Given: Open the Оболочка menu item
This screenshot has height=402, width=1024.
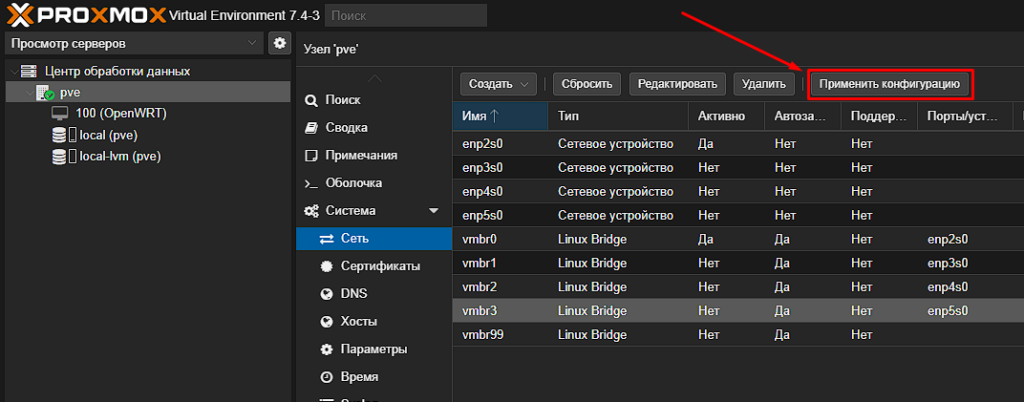Looking at the screenshot, I should 374,183.
